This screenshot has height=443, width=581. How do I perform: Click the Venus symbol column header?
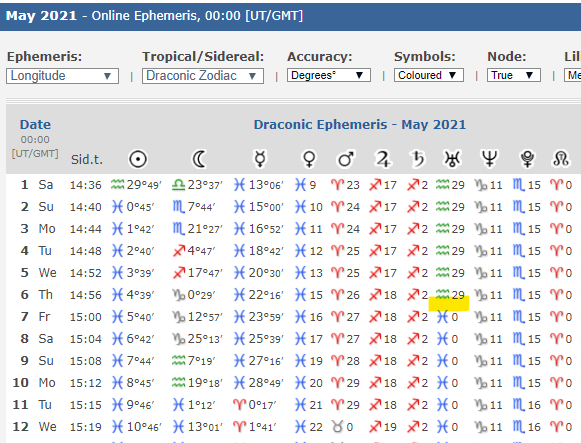pos(309,159)
